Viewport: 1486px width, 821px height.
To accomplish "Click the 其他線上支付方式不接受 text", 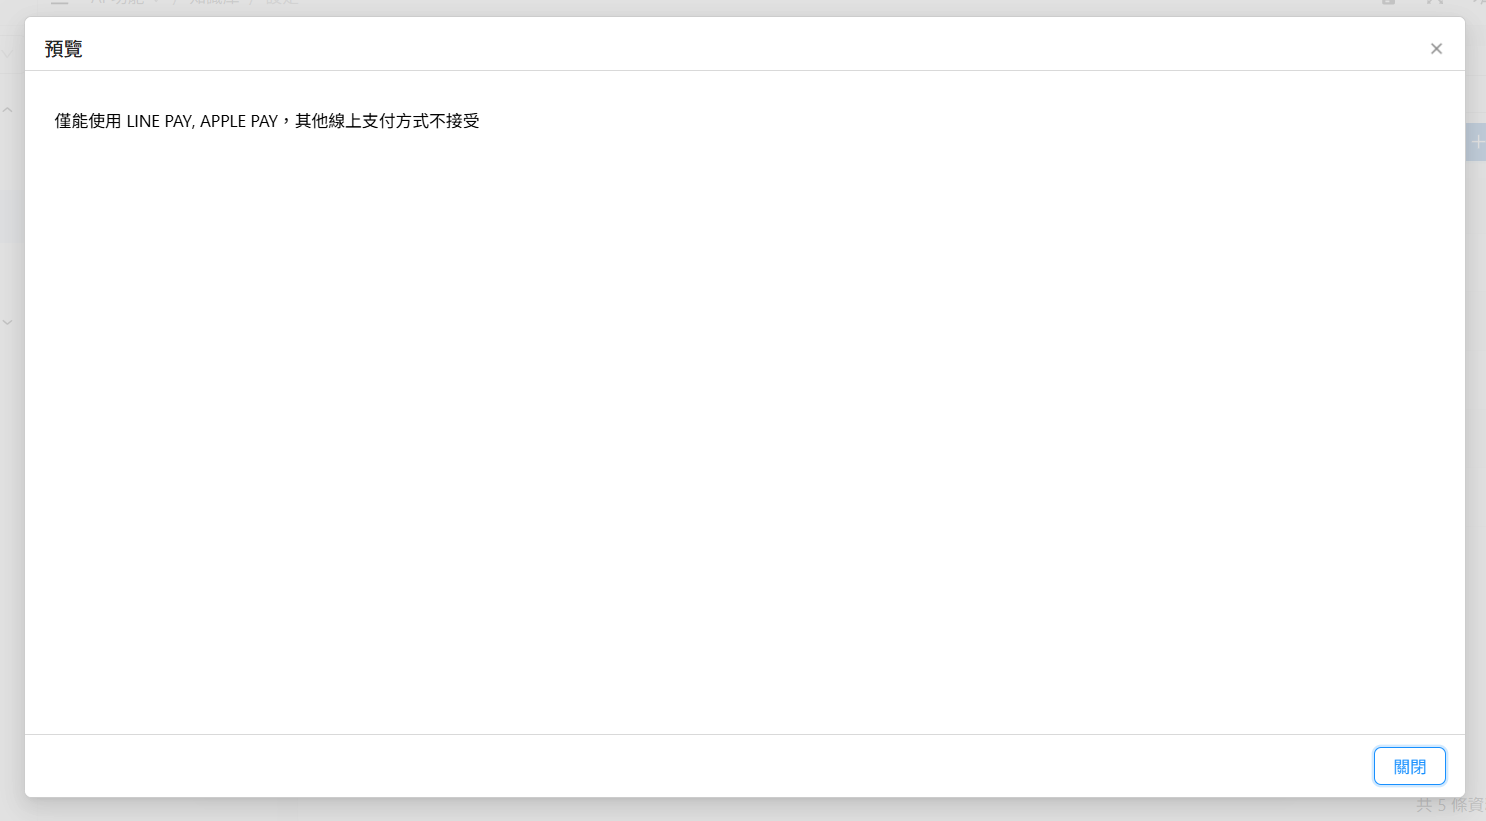I will 387,121.
